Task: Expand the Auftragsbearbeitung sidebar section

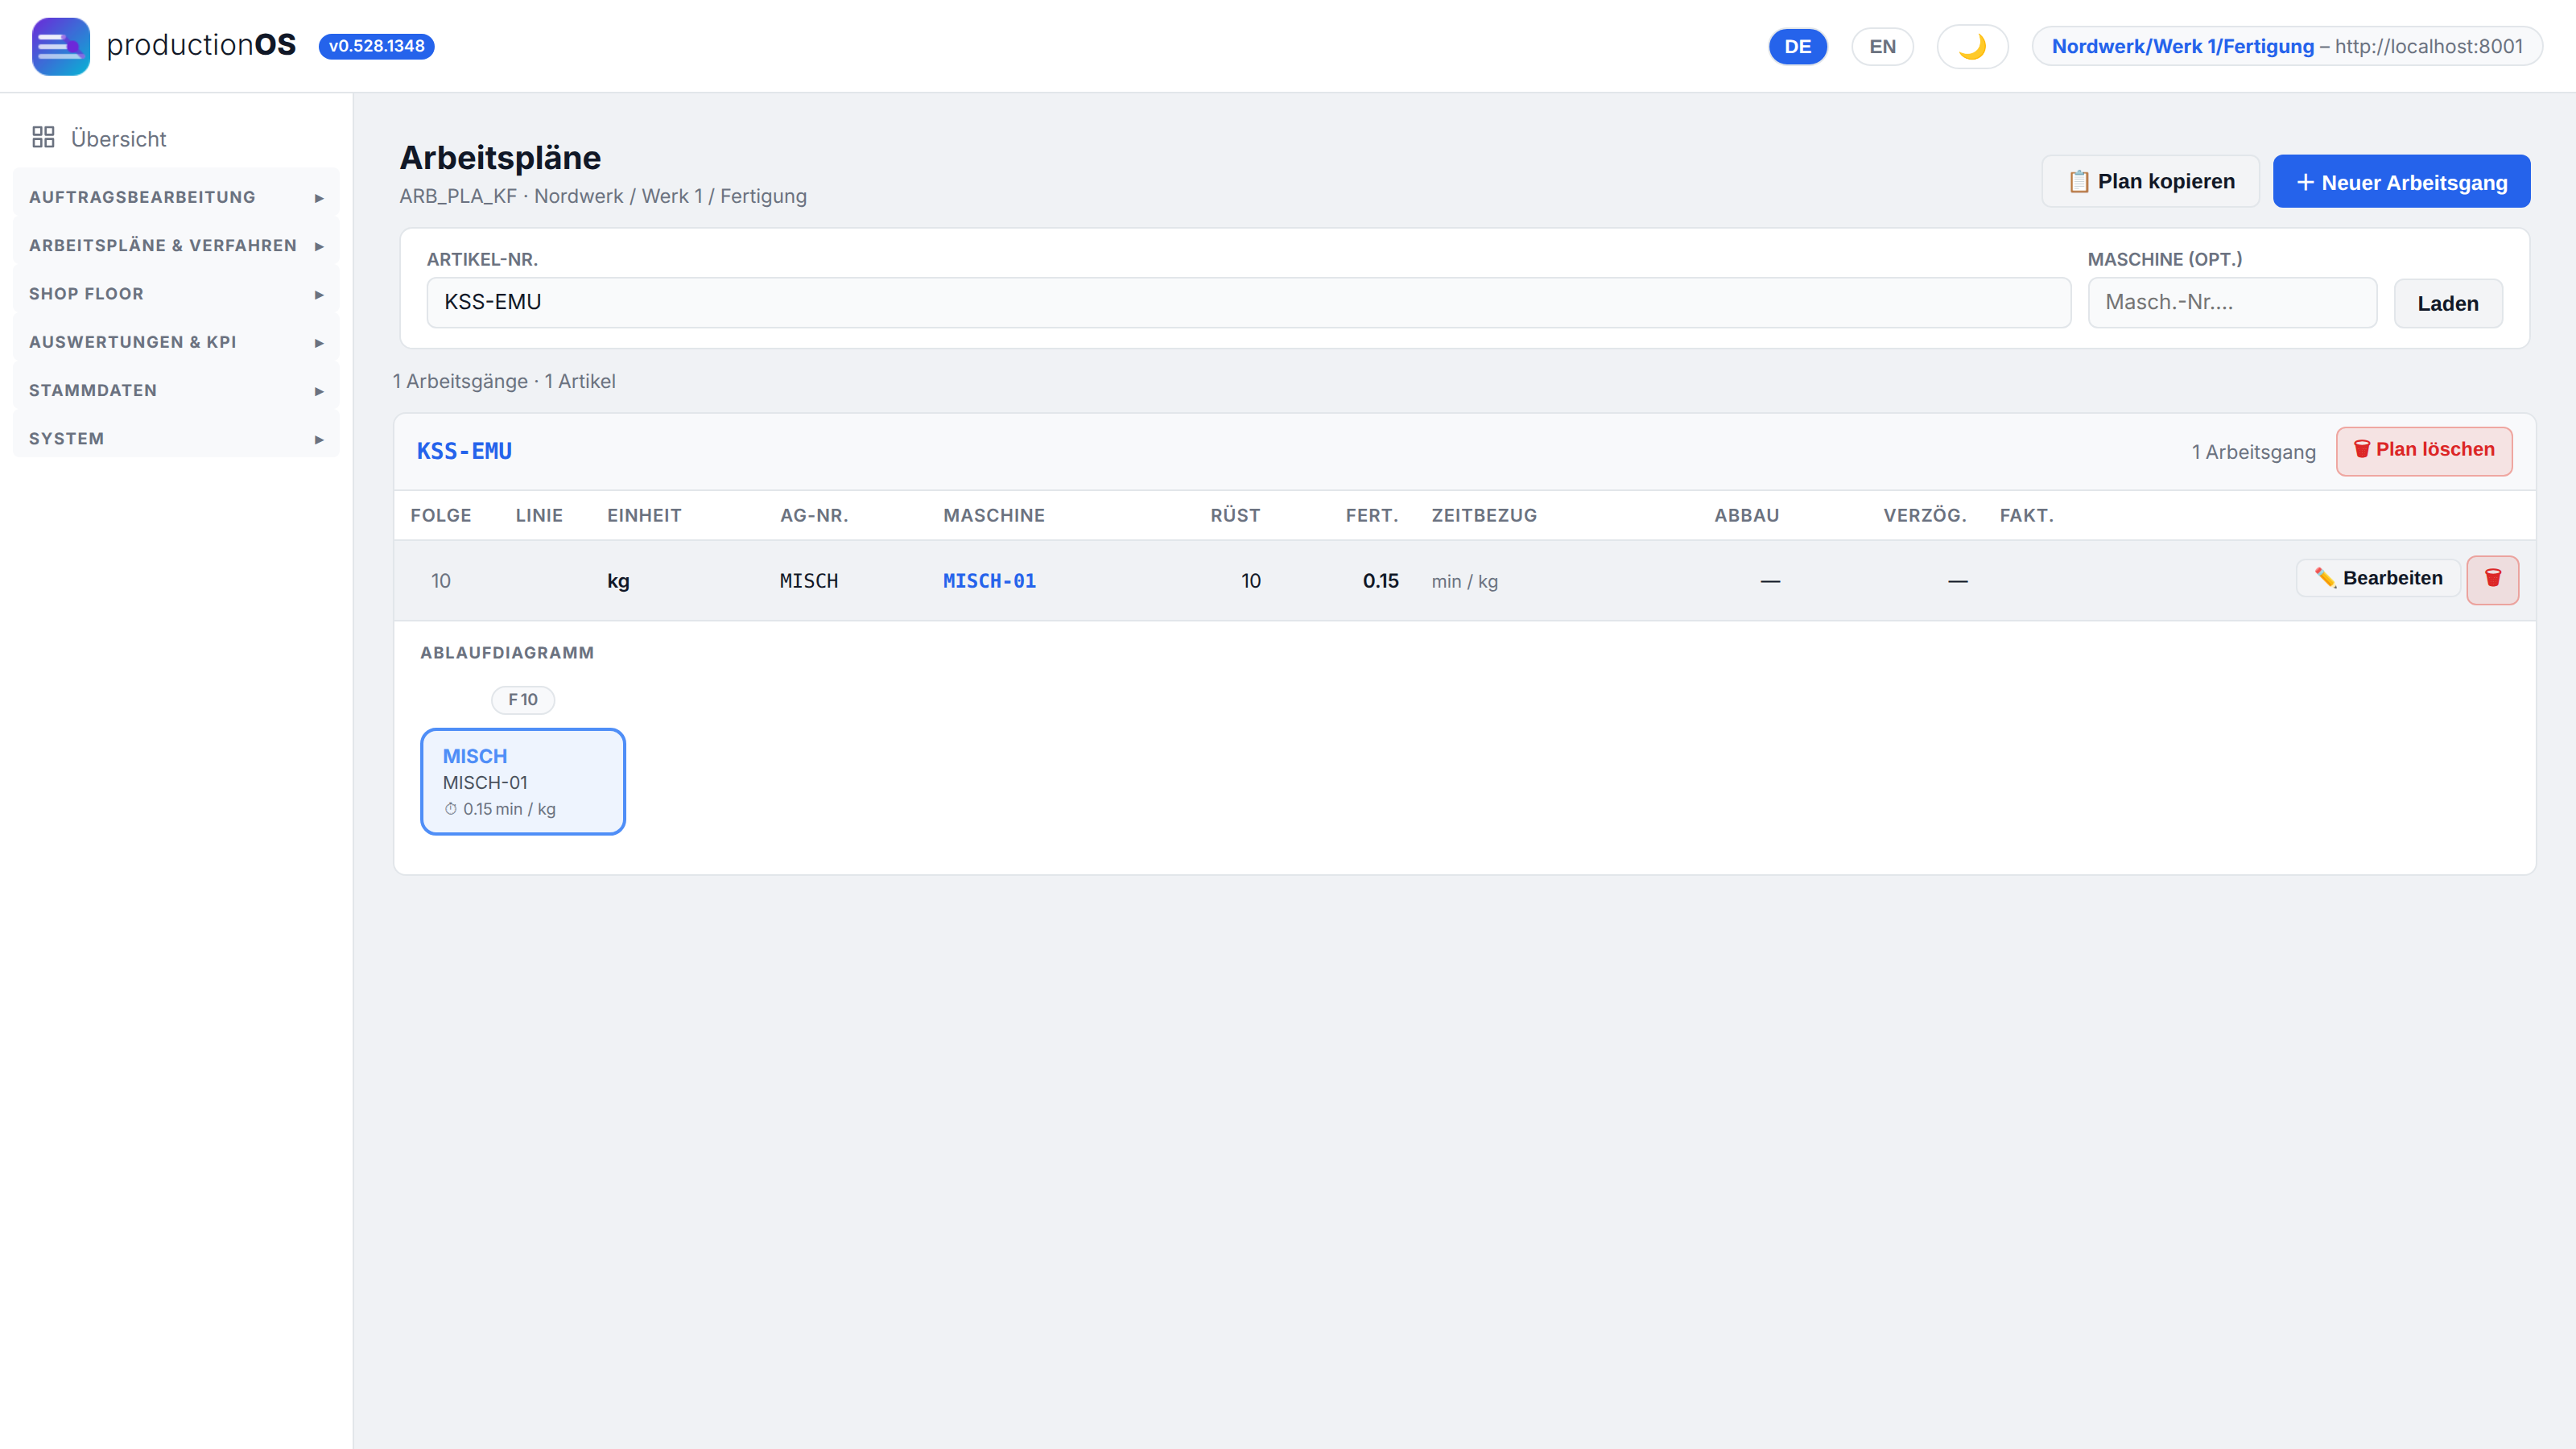Action: (176, 197)
